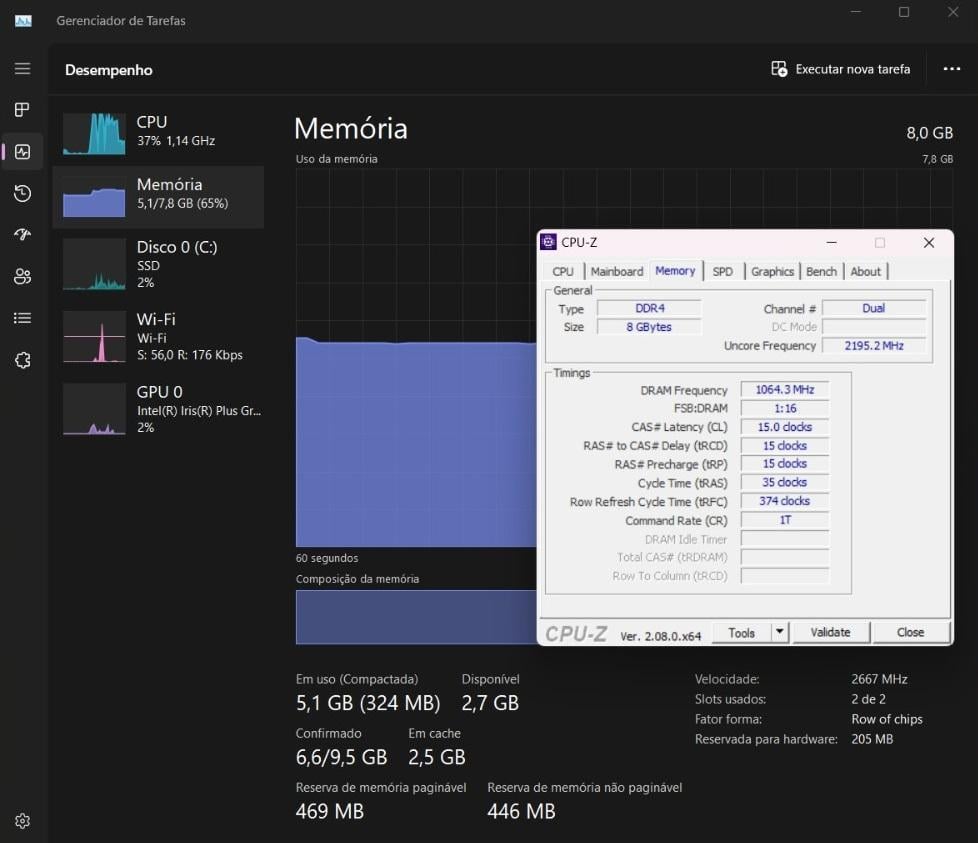Open the Services puzzle icon in sidebar
This screenshot has height=843, width=978.
22,360
